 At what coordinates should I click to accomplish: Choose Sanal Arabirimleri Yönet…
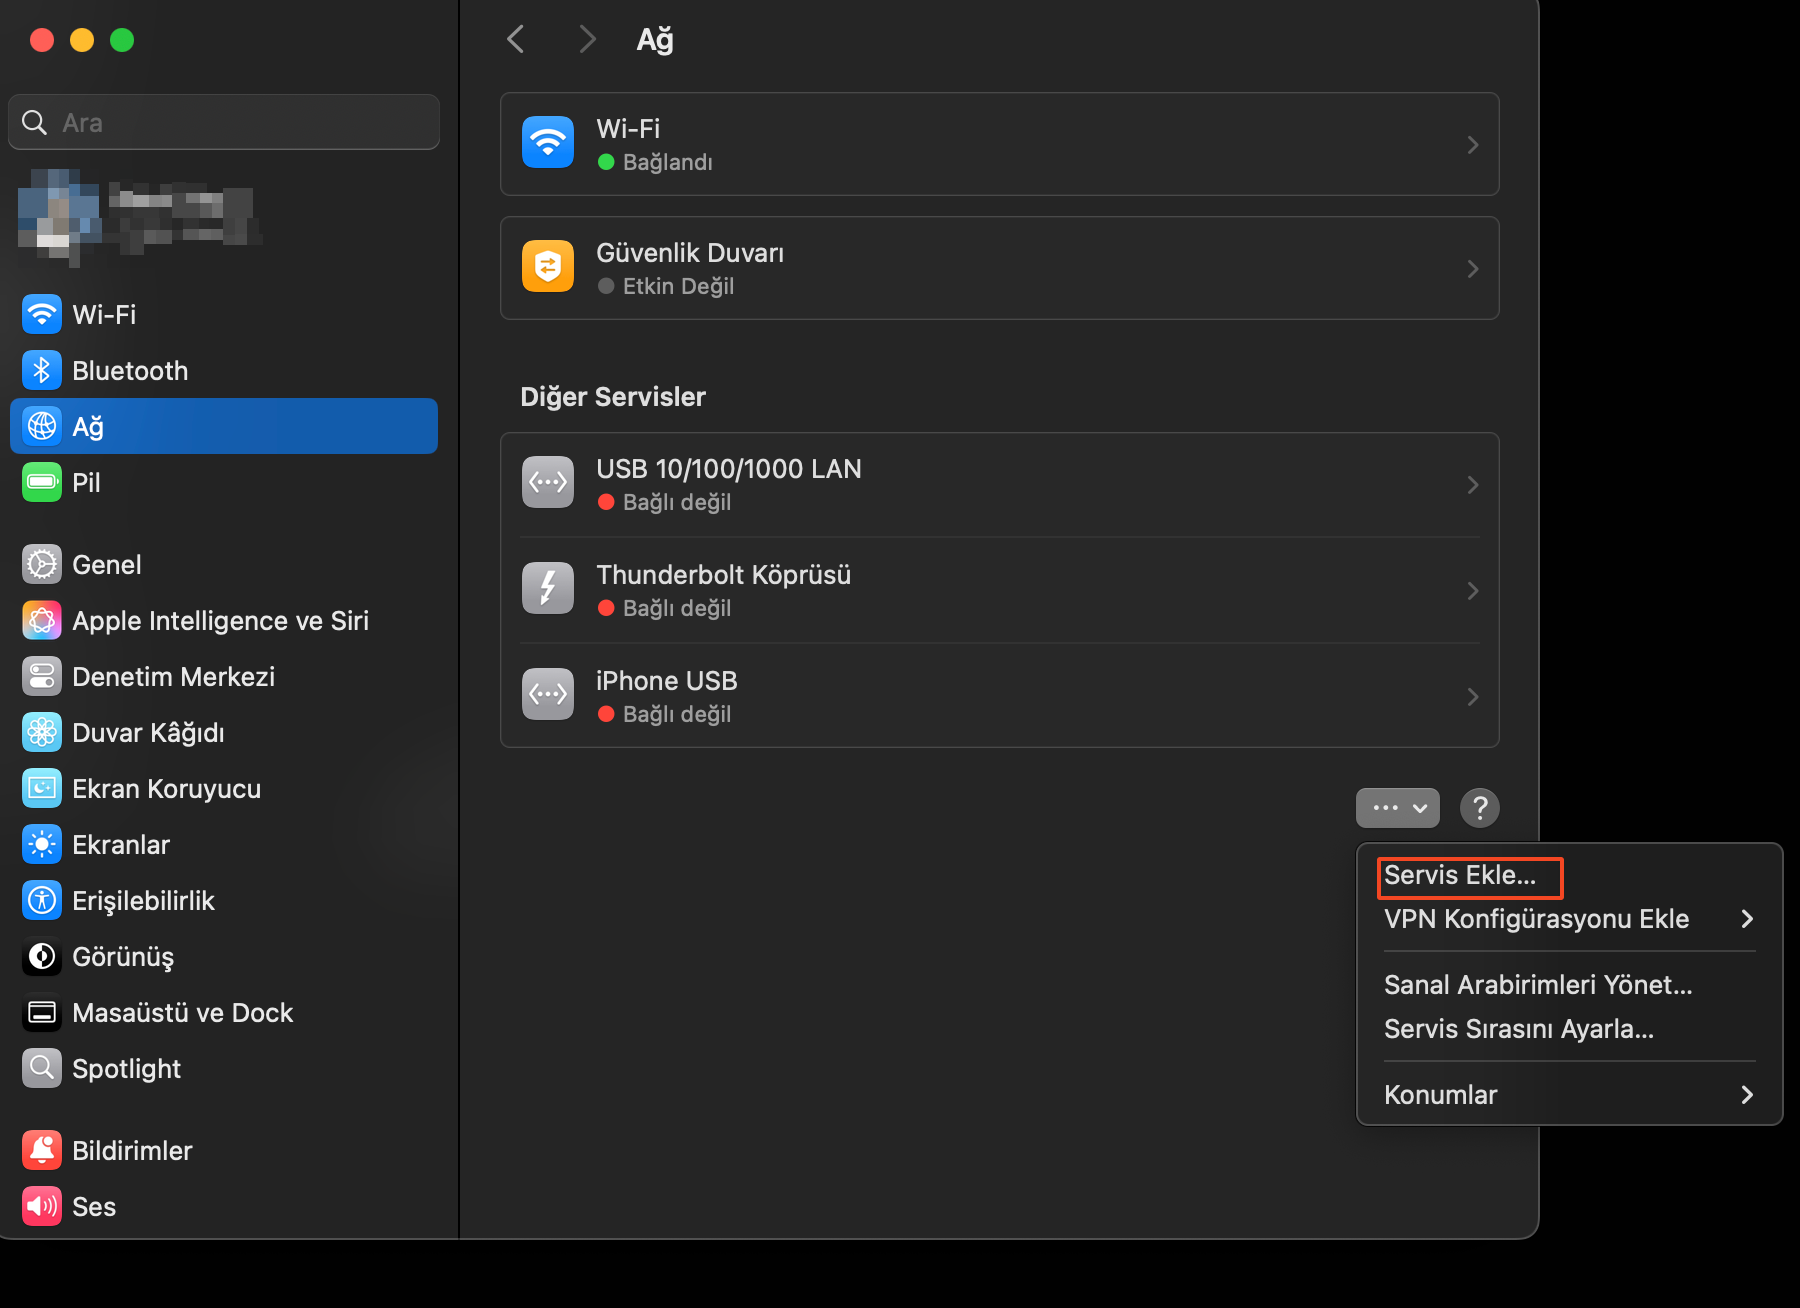[x=1570, y=985]
